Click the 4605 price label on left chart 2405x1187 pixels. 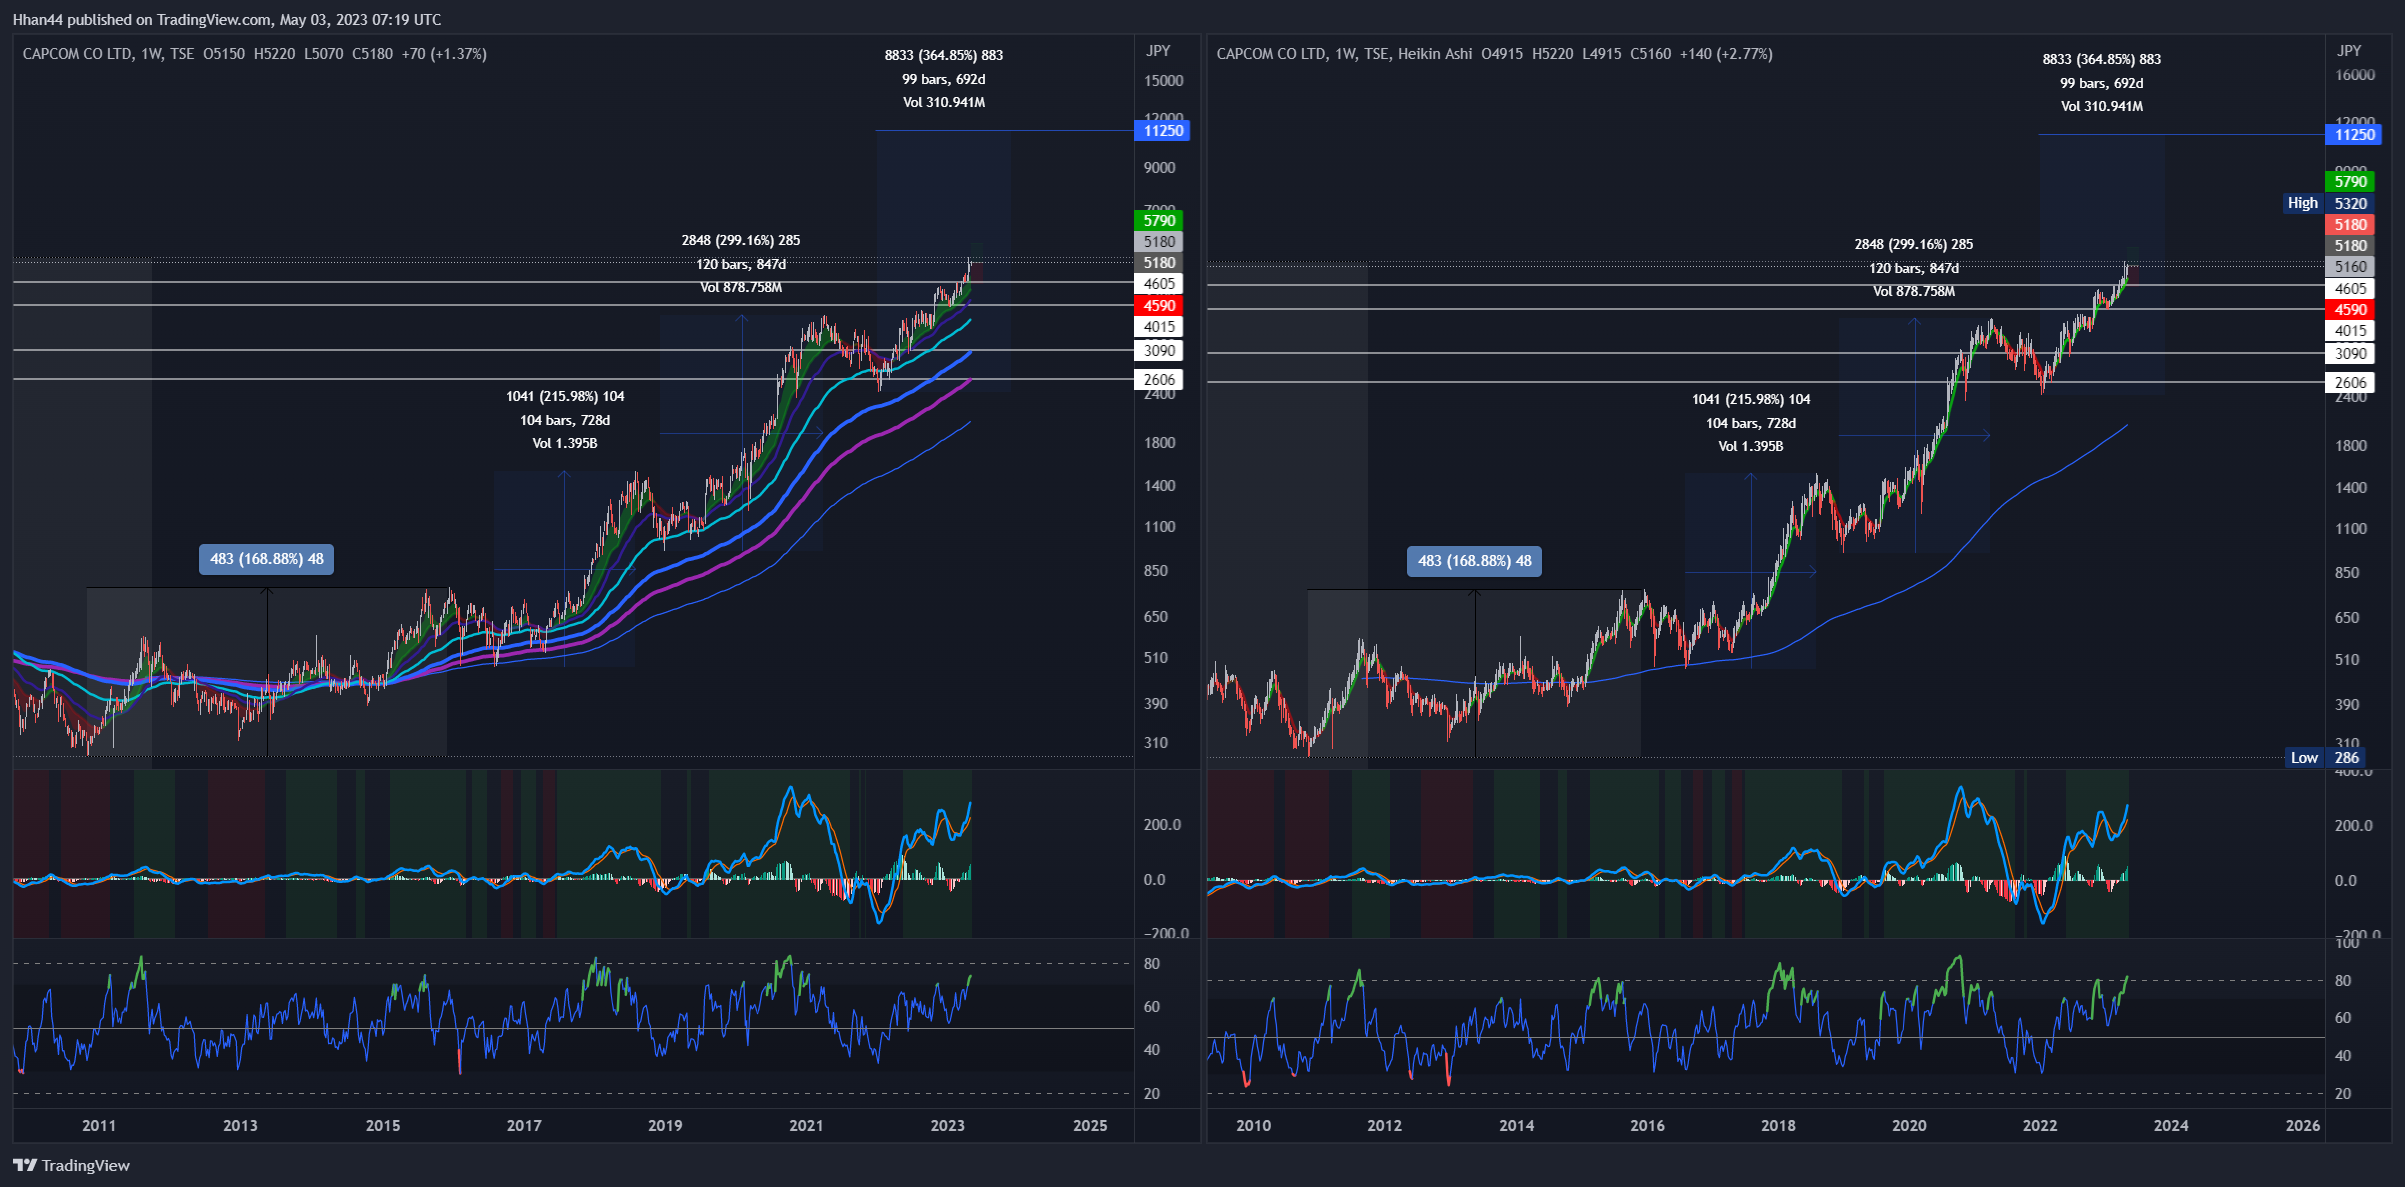coord(1159,284)
